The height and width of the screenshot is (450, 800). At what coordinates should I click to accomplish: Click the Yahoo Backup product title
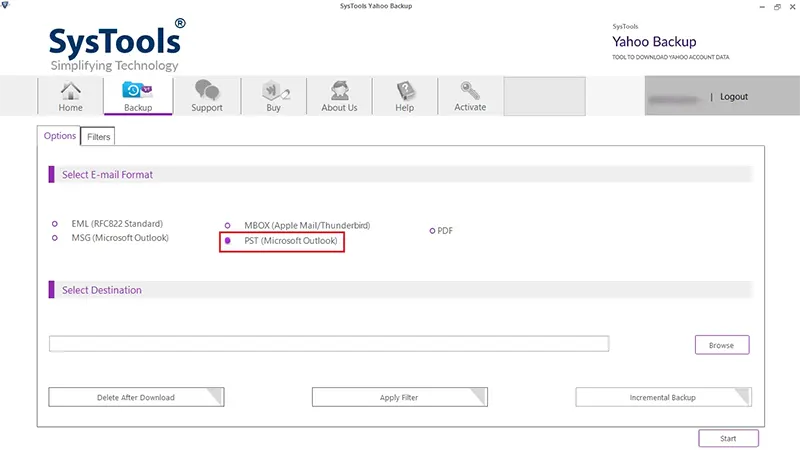pos(654,41)
